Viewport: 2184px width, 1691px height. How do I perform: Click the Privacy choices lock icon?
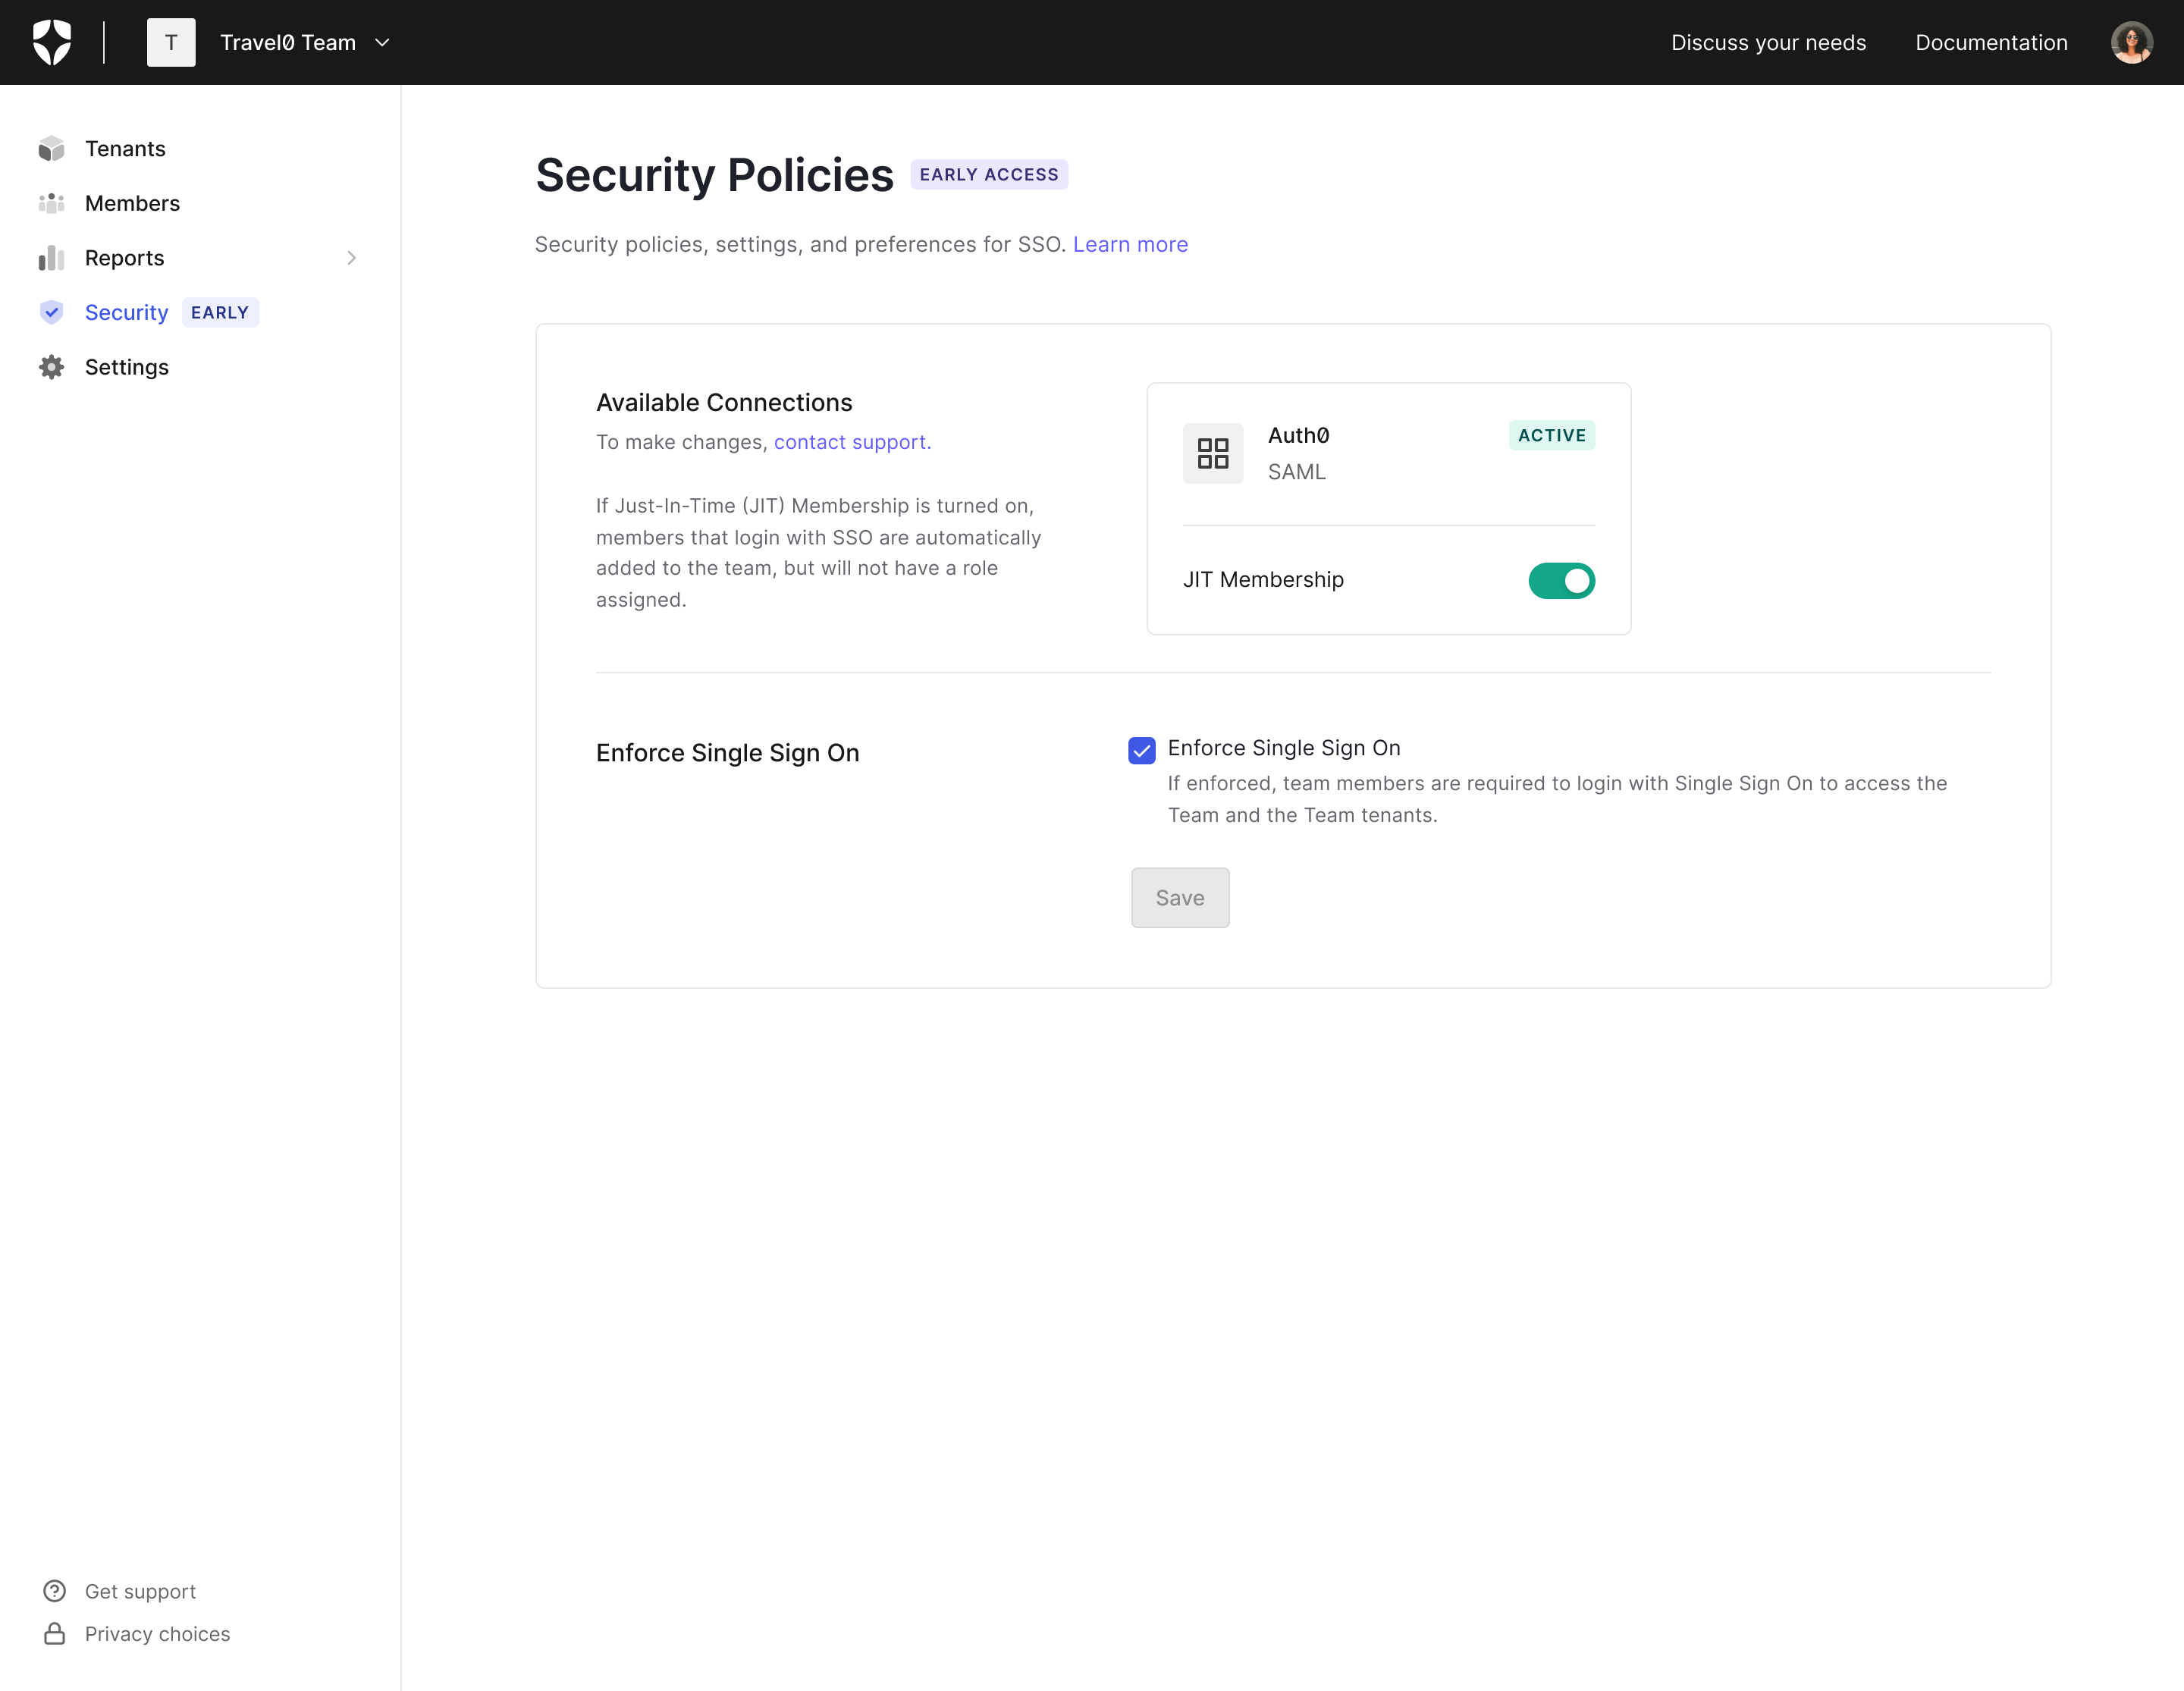54,1633
